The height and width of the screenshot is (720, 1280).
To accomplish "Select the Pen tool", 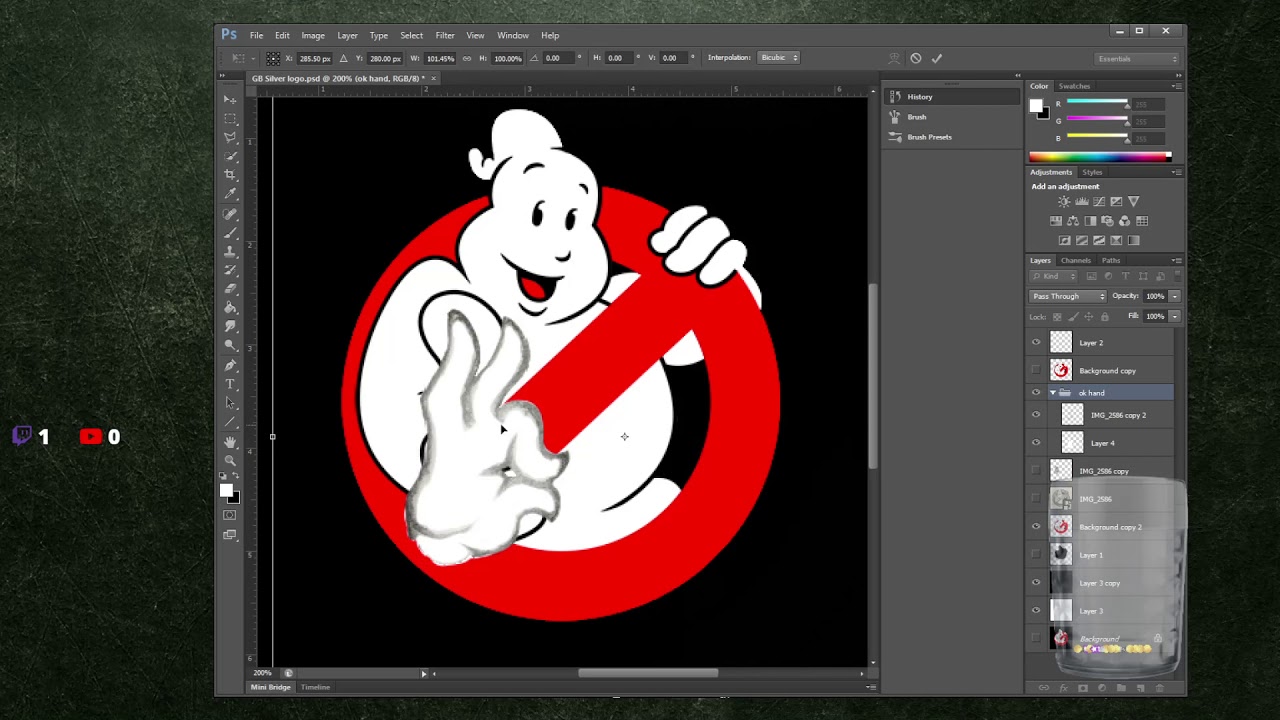I will tap(230, 366).
